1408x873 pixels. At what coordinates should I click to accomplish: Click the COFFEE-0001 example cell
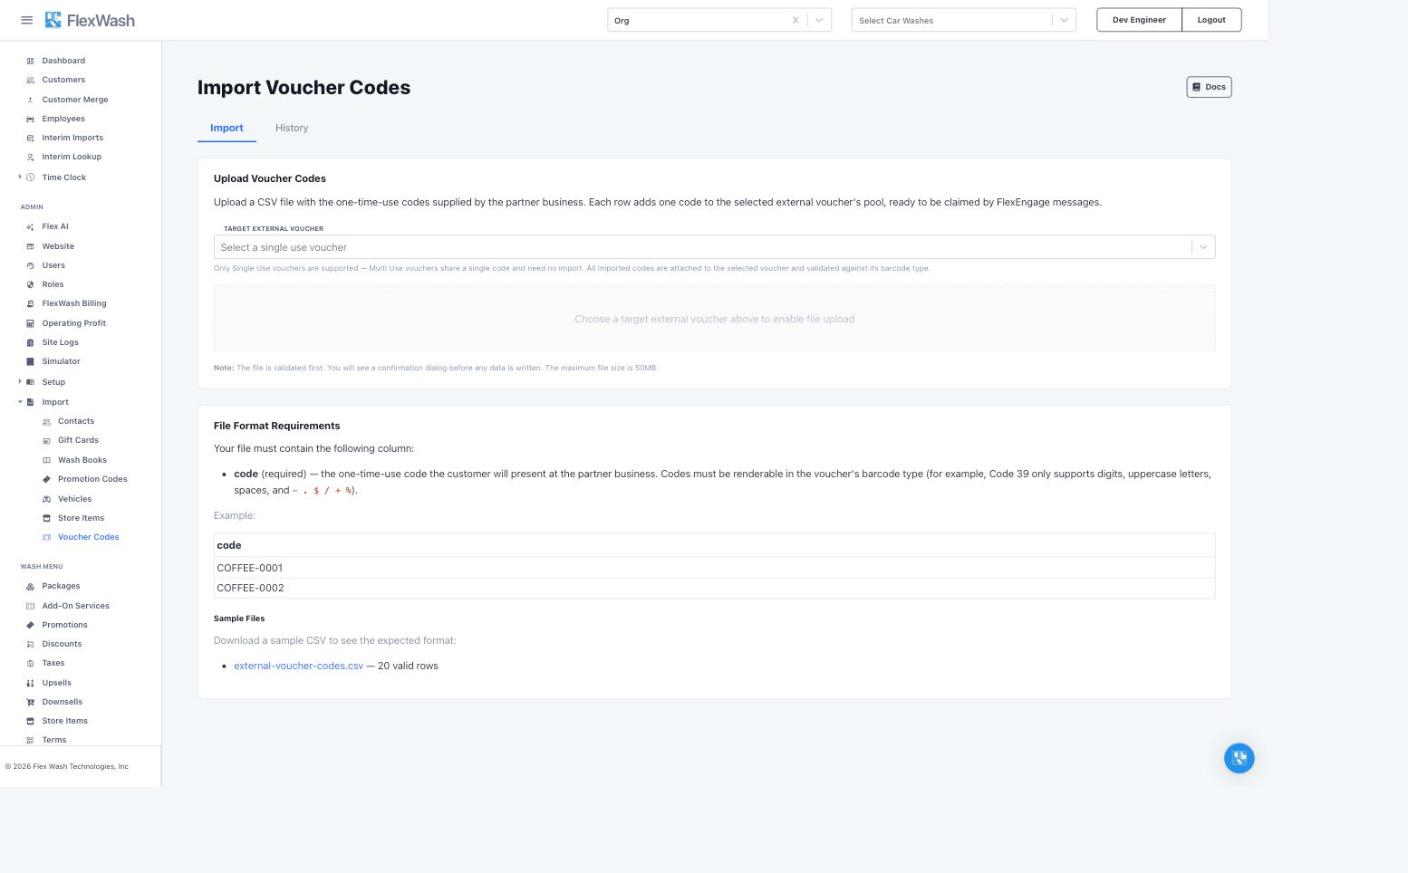click(714, 567)
